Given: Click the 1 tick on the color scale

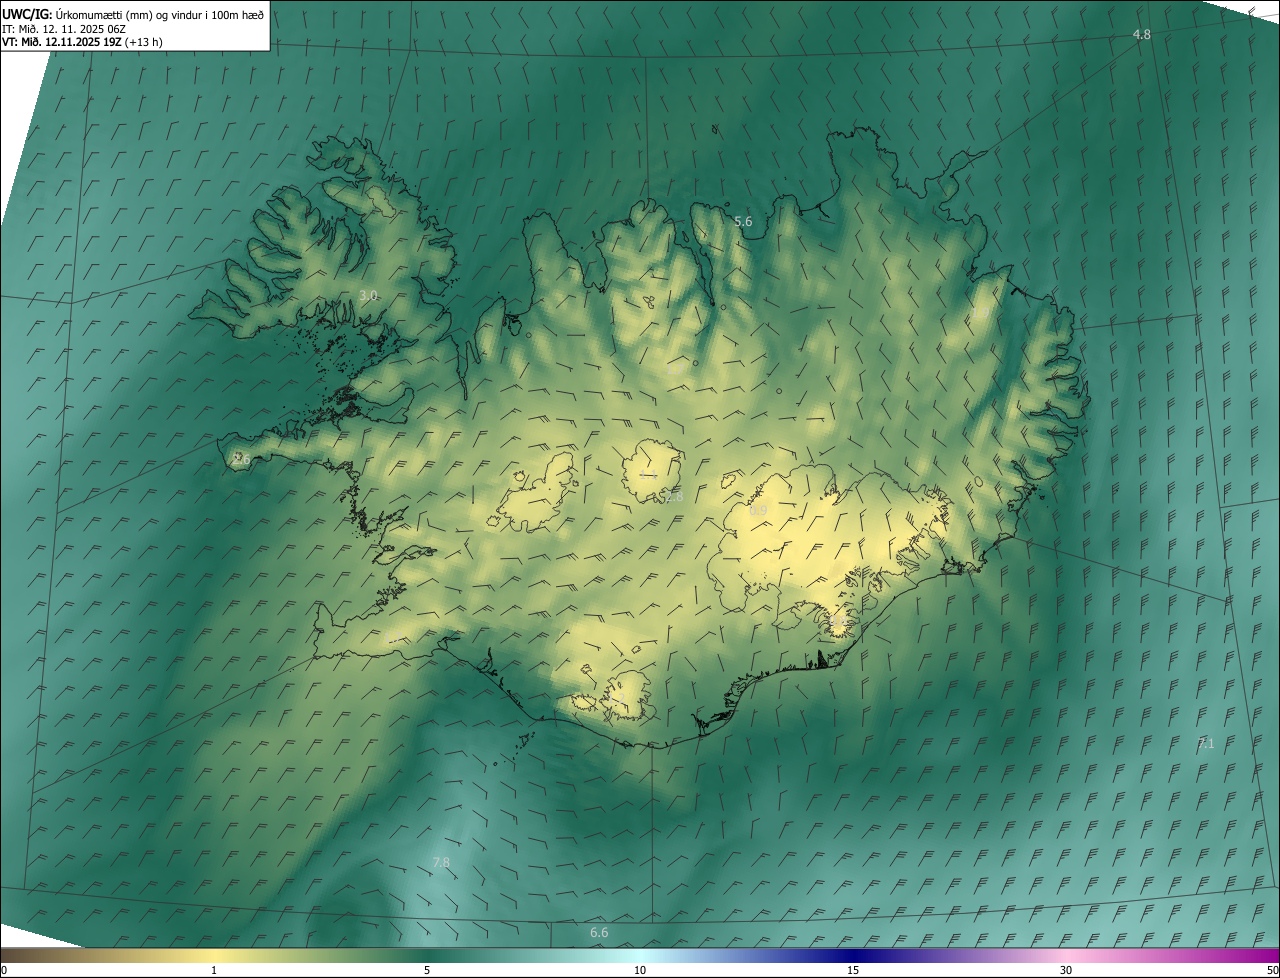Looking at the screenshot, I should (214, 970).
